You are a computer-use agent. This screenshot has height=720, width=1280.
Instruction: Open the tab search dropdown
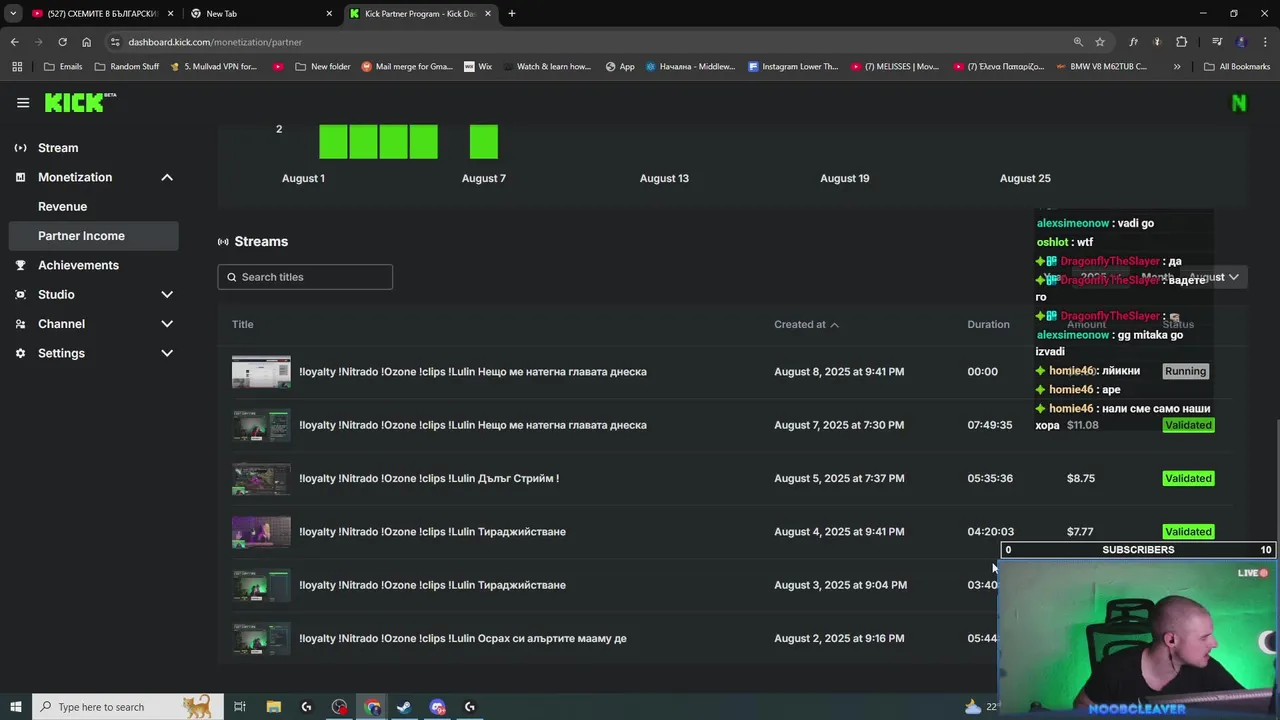(13, 14)
